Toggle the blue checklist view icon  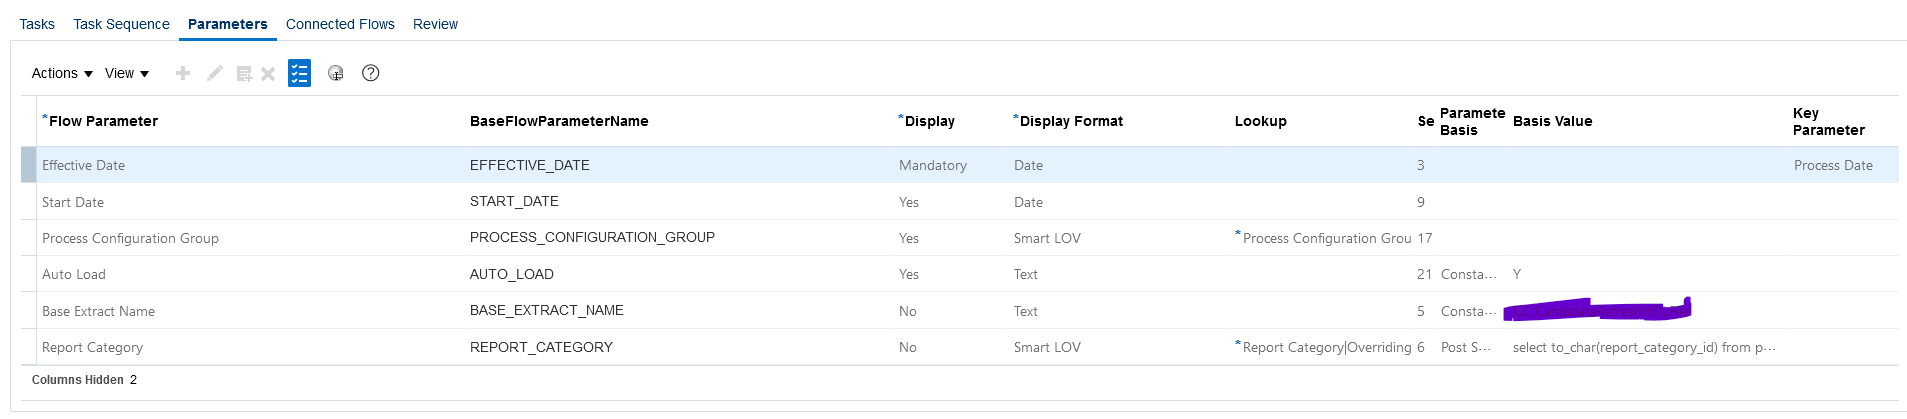point(299,73)
